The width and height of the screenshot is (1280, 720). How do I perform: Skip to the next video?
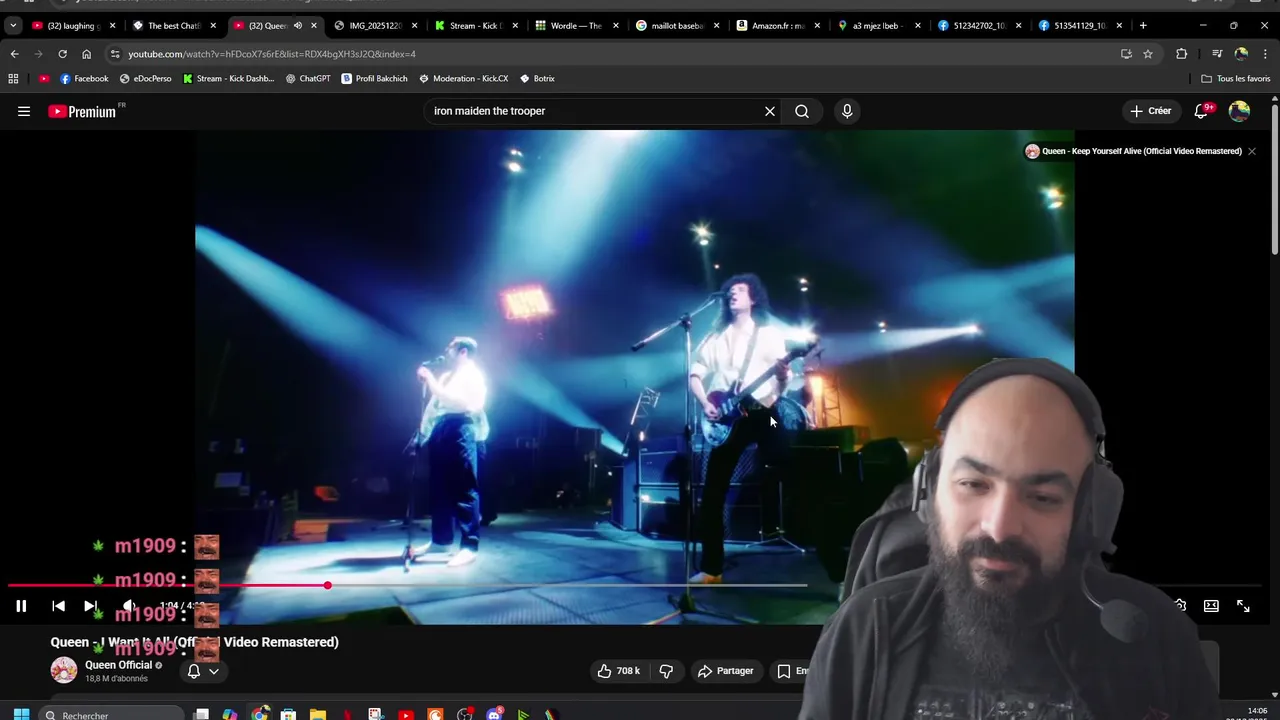click(x=90, y=606)
